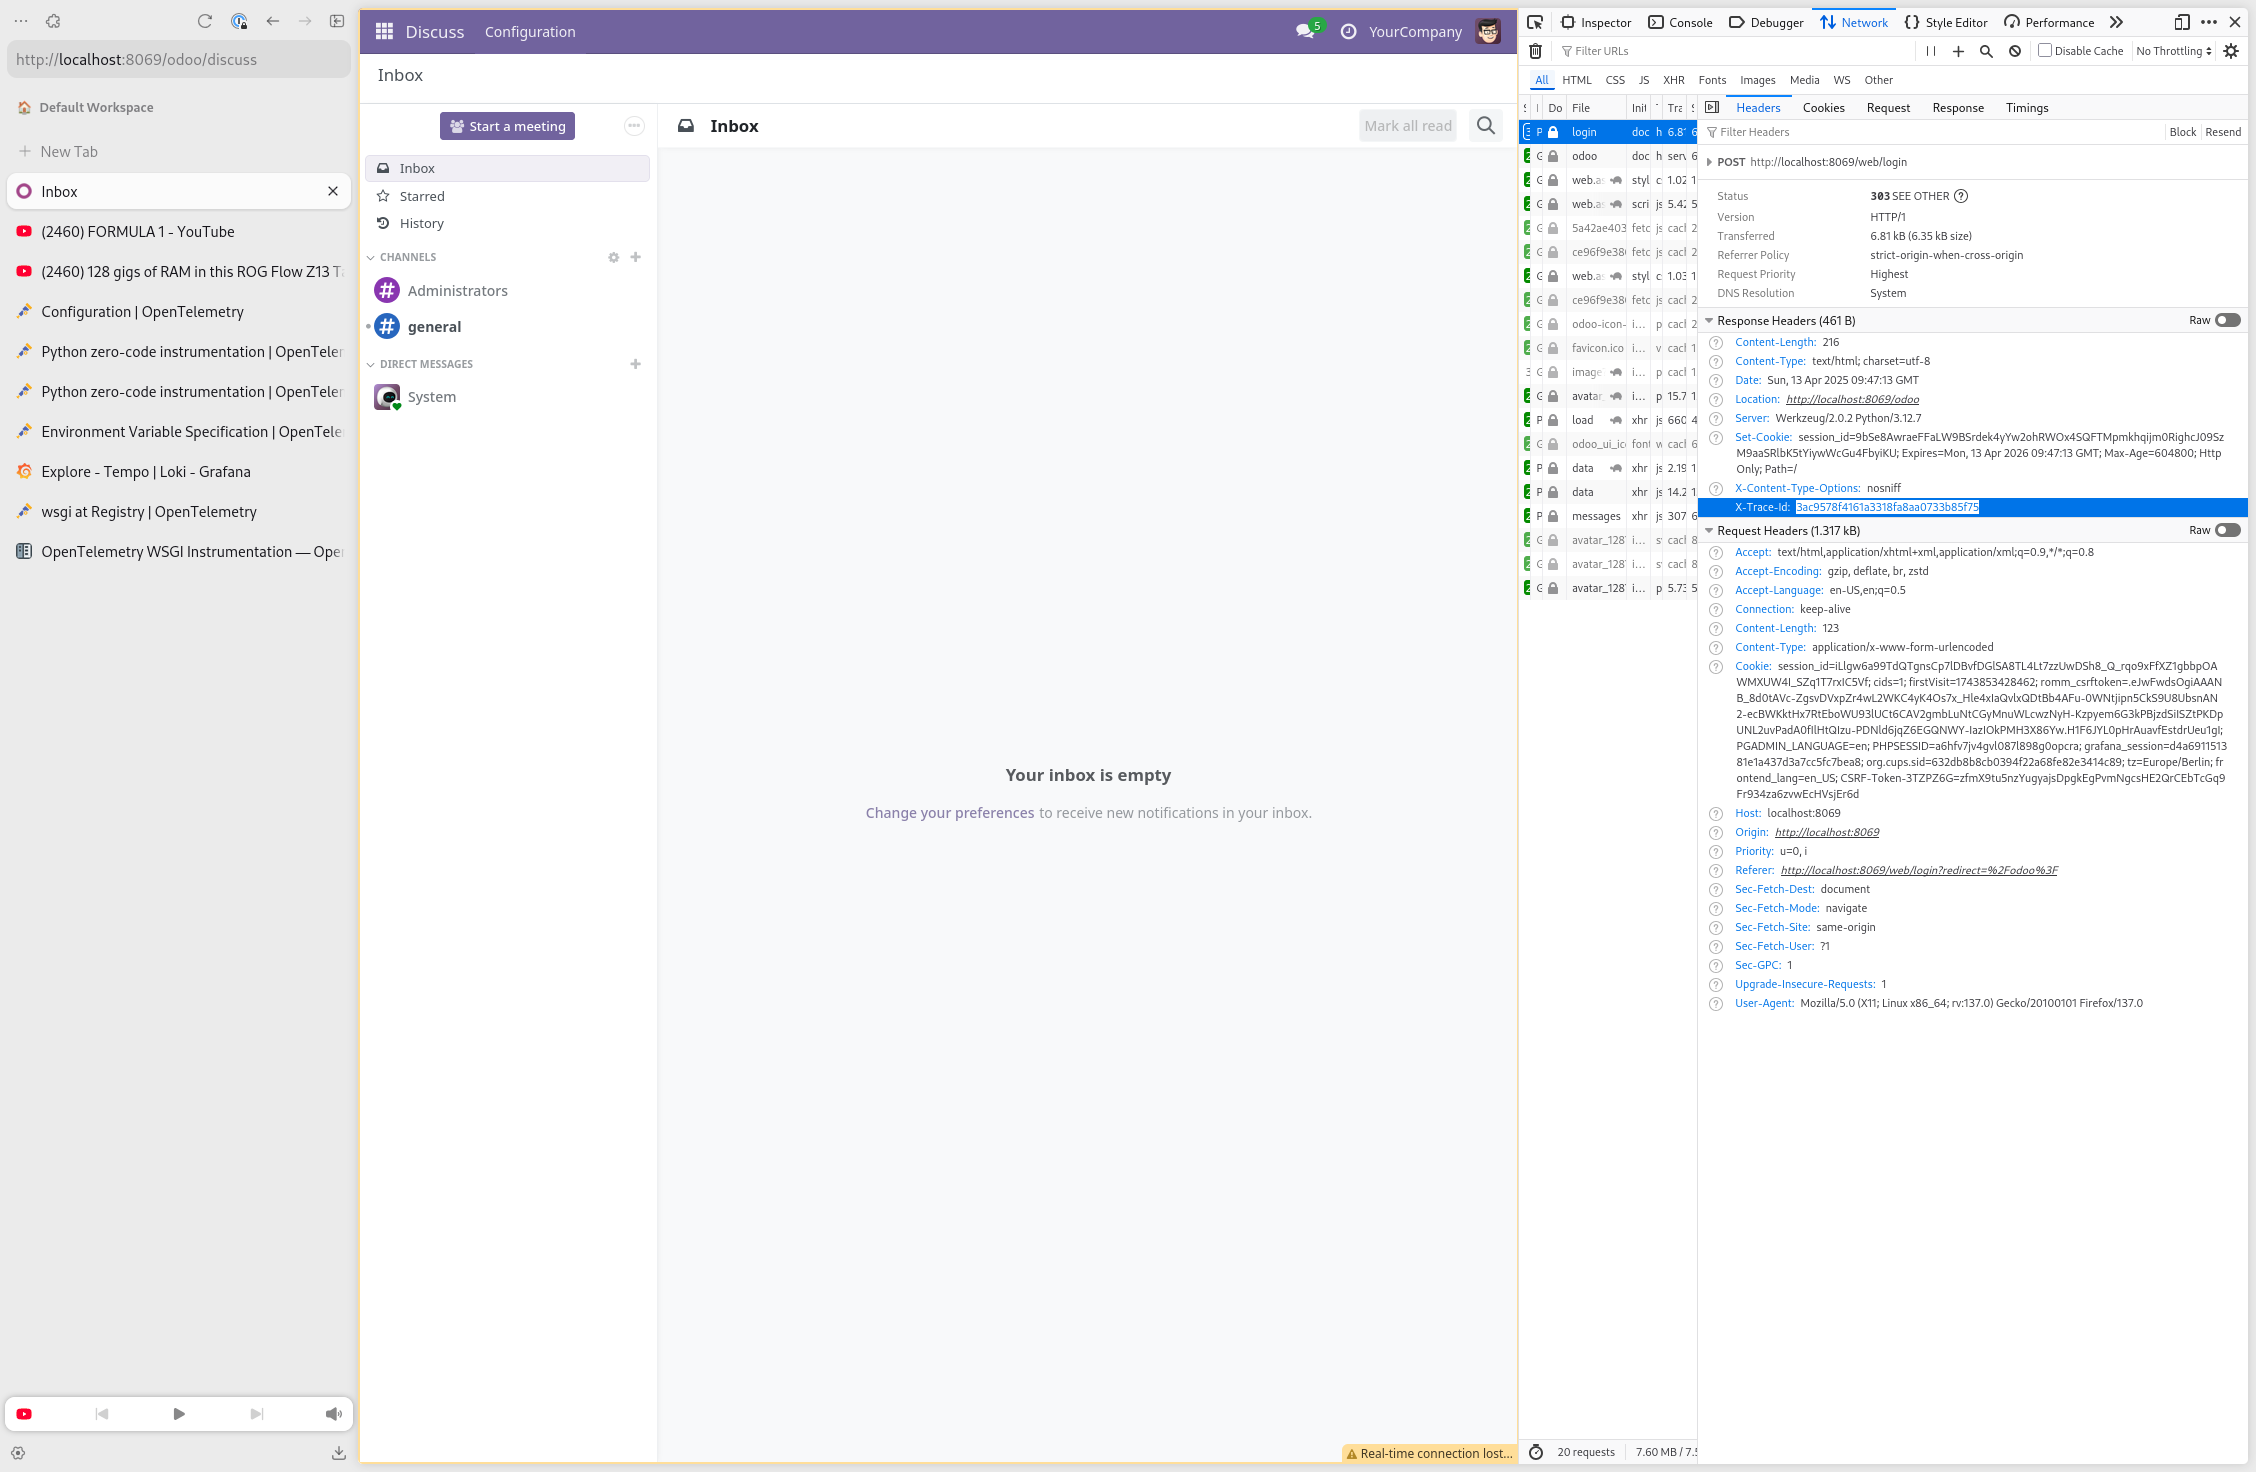Click the Start a meeting button
Viewport: 2256px width, 1472px height.
tap(507, 126)
